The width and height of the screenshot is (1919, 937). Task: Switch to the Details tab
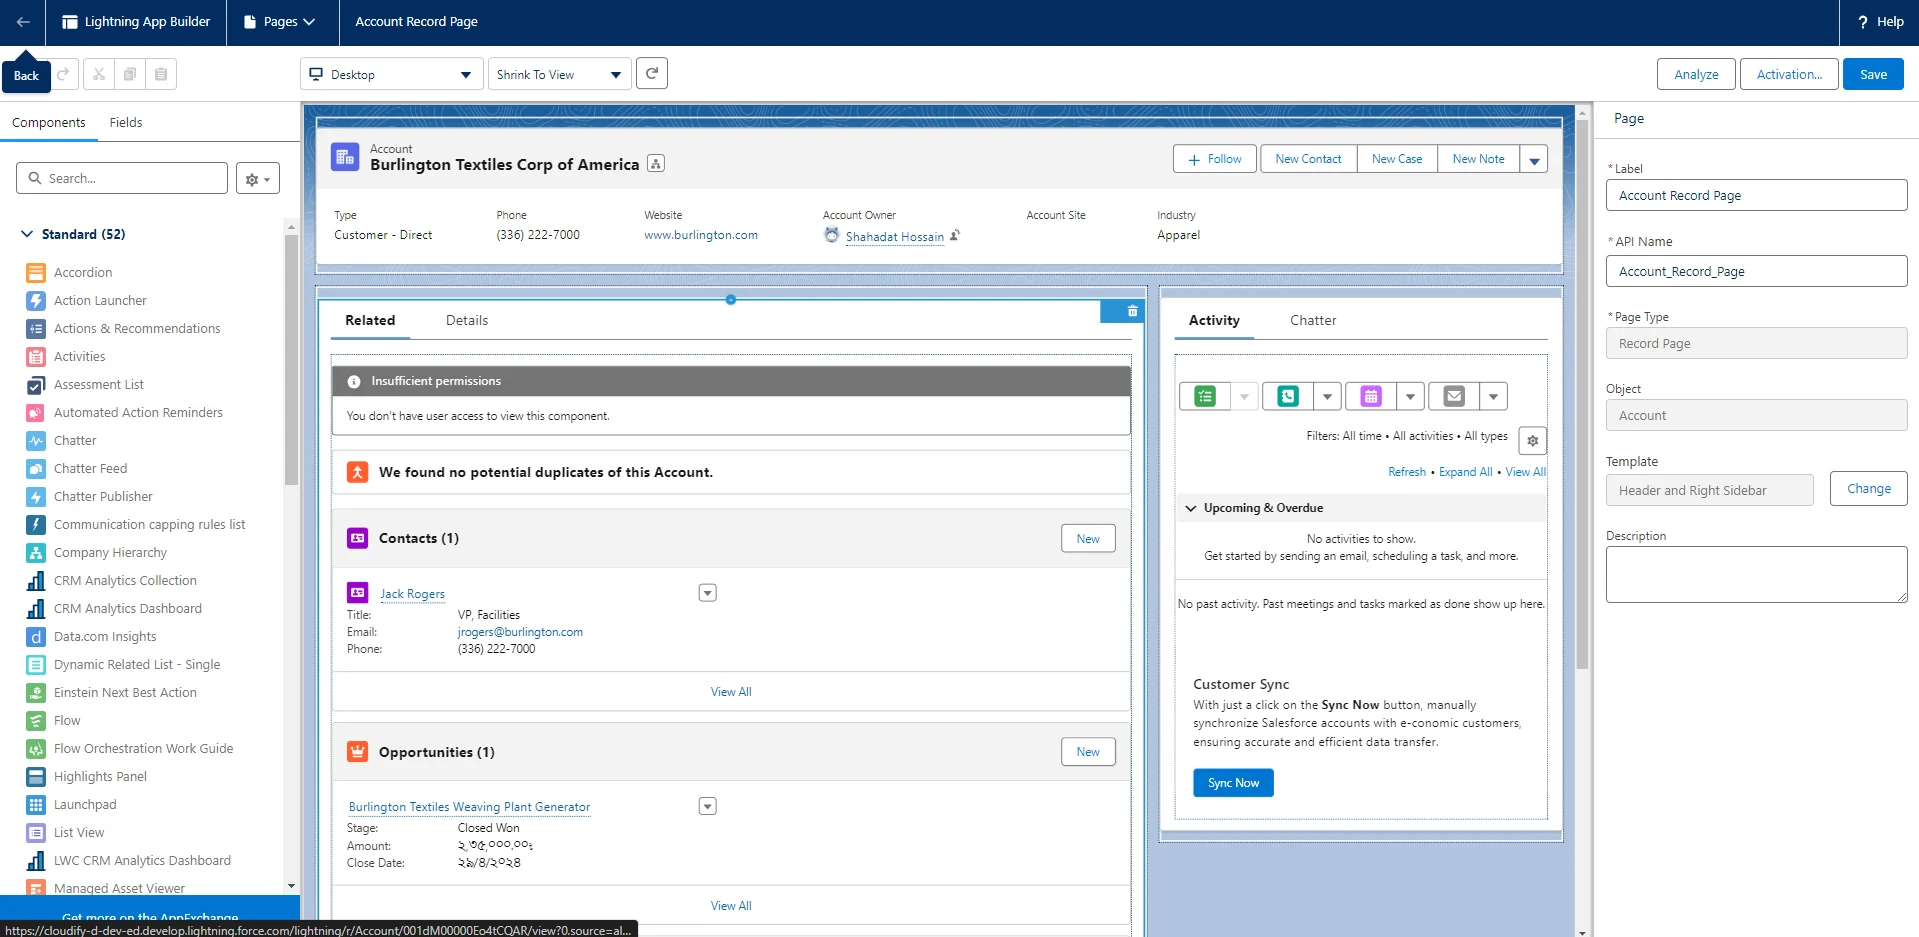coord(467,320)
